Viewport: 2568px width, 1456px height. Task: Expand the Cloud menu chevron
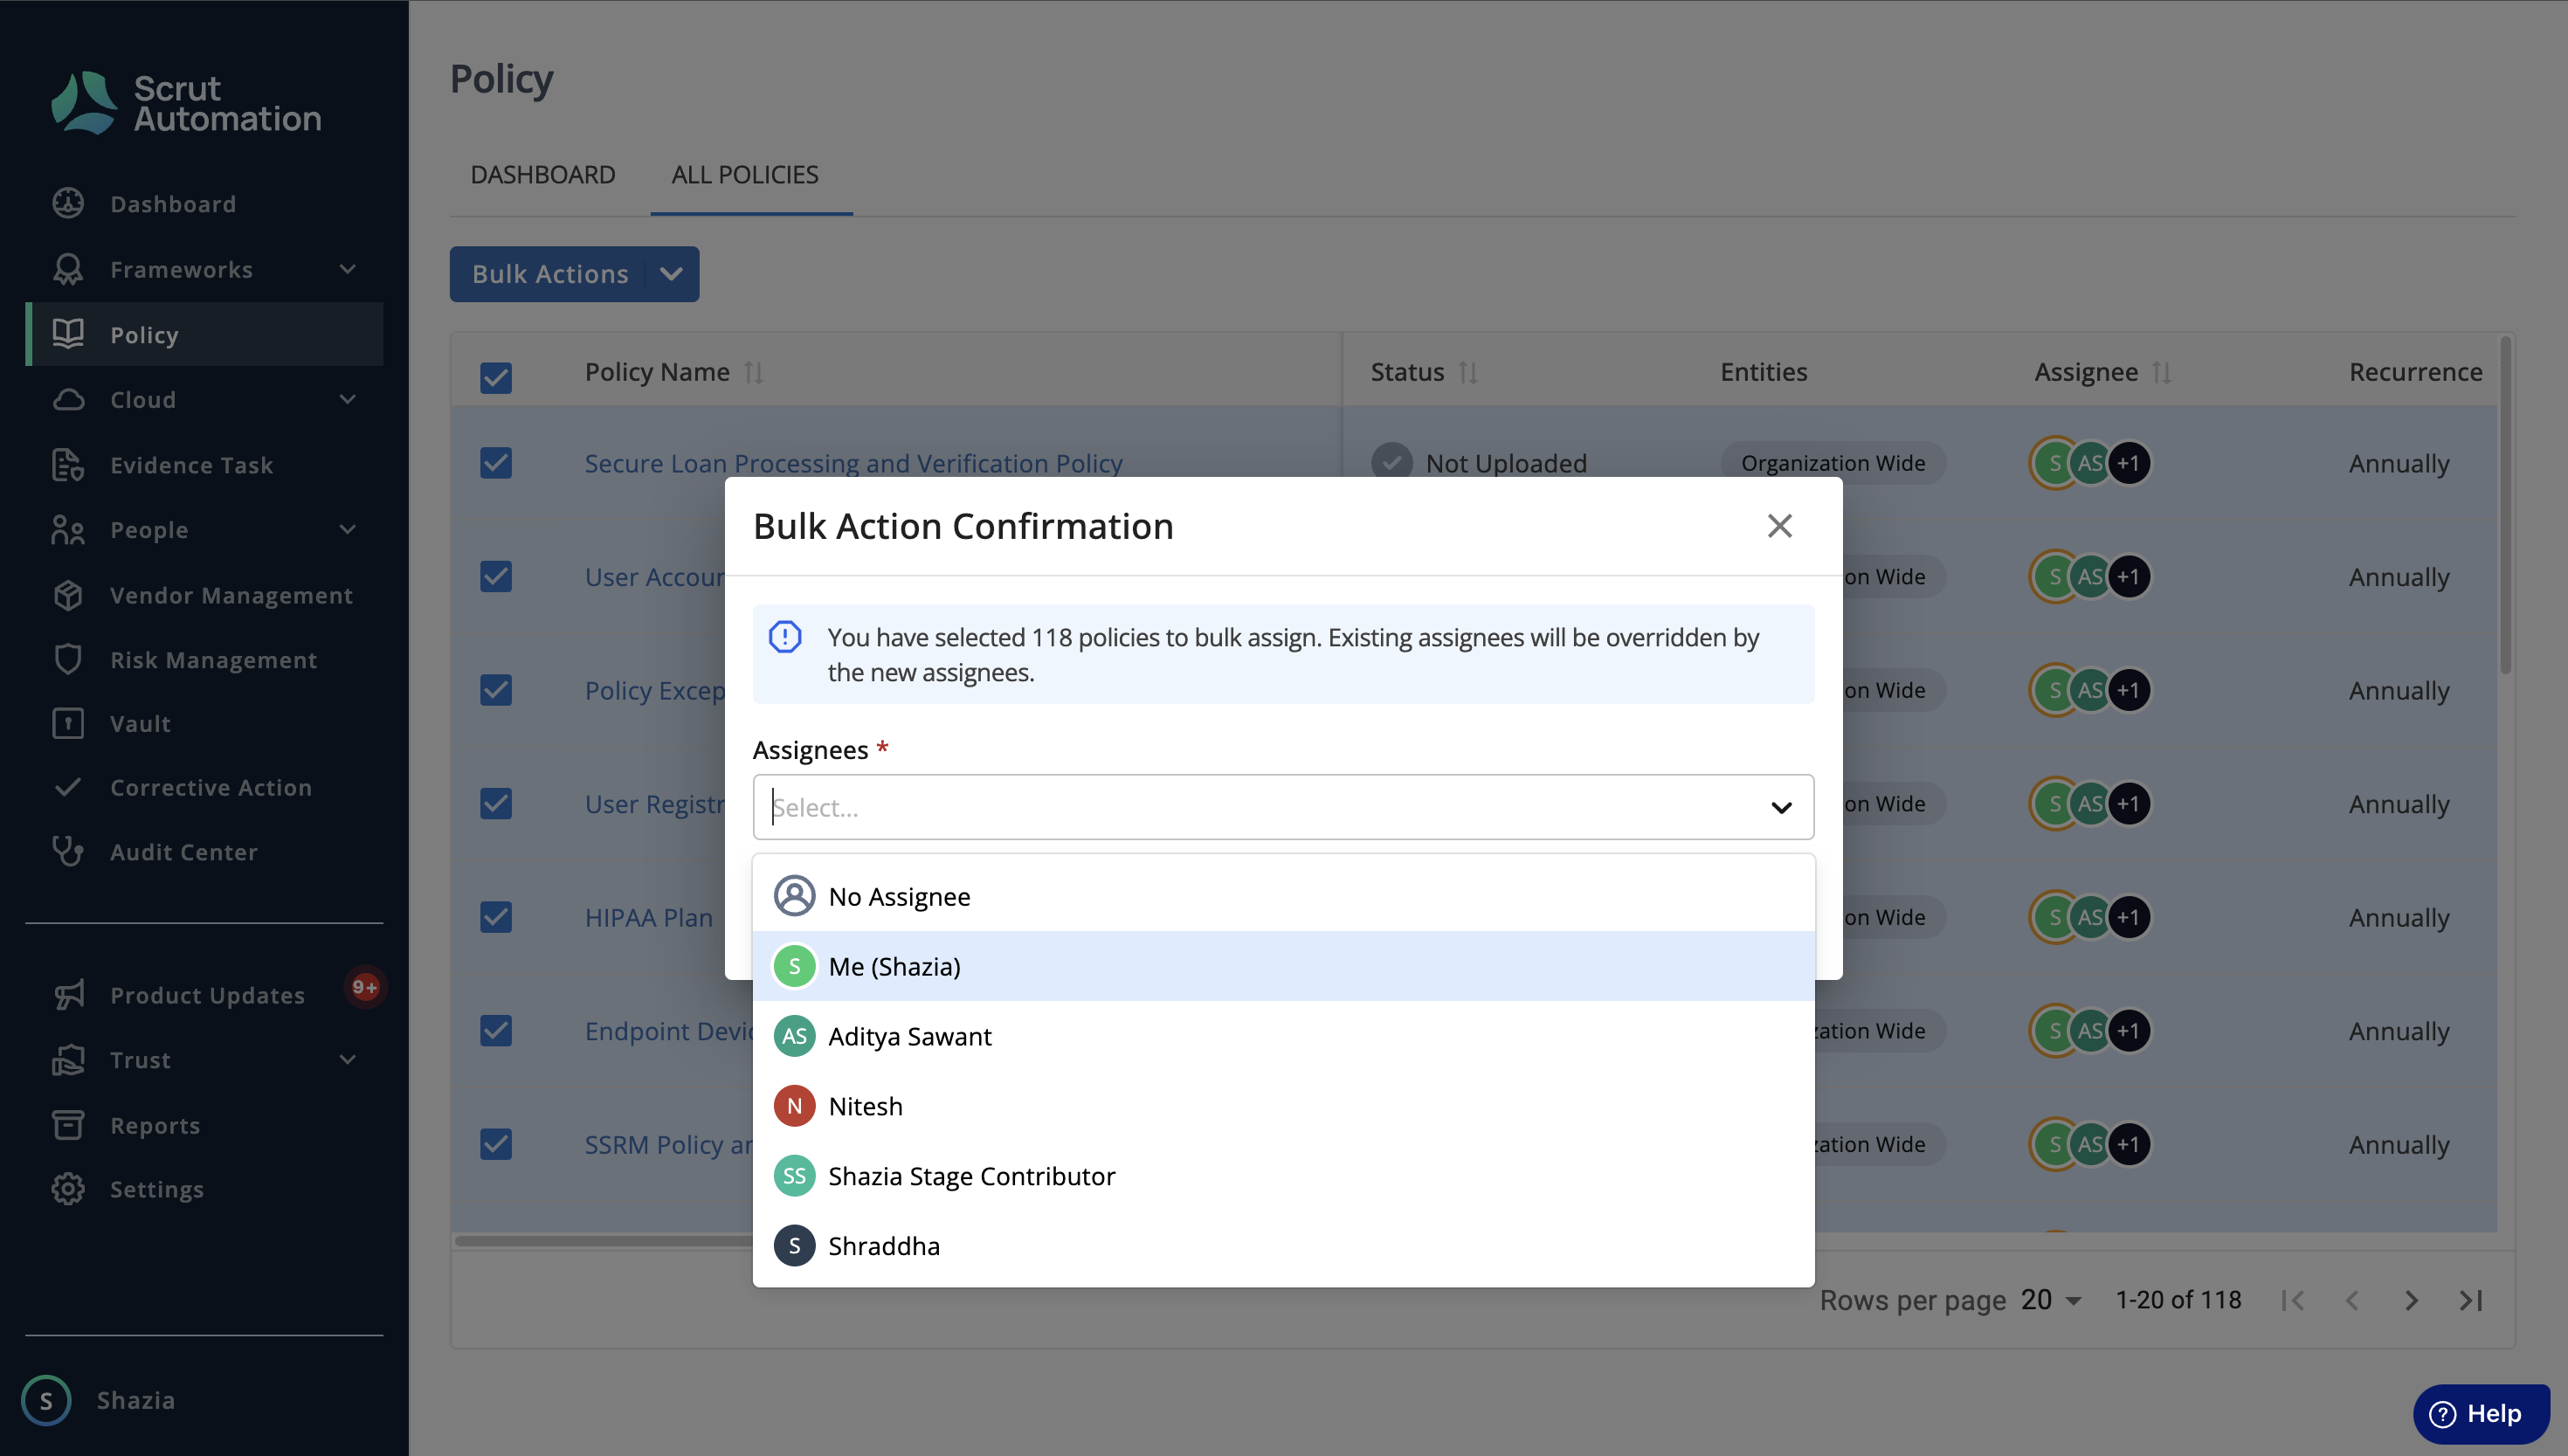(x=347, y=399)
